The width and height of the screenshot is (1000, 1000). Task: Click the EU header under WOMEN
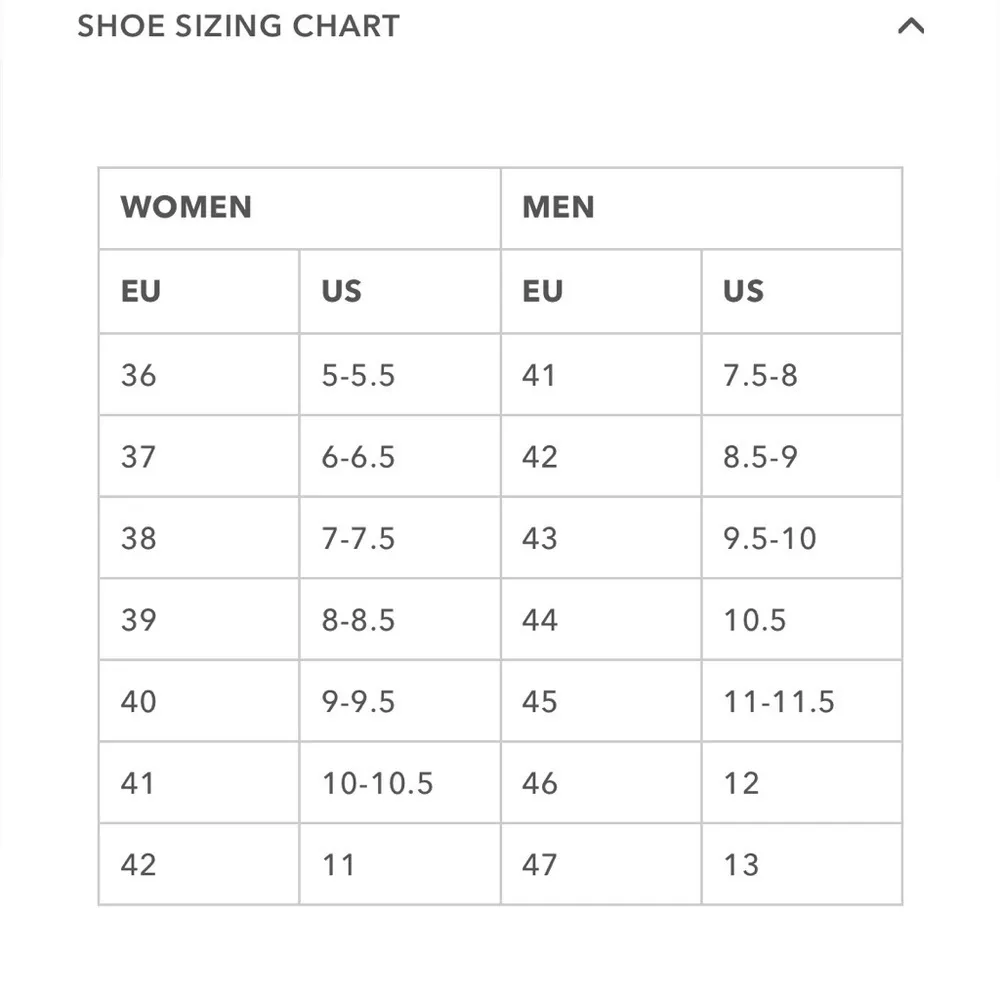click(x=141, y=291)
